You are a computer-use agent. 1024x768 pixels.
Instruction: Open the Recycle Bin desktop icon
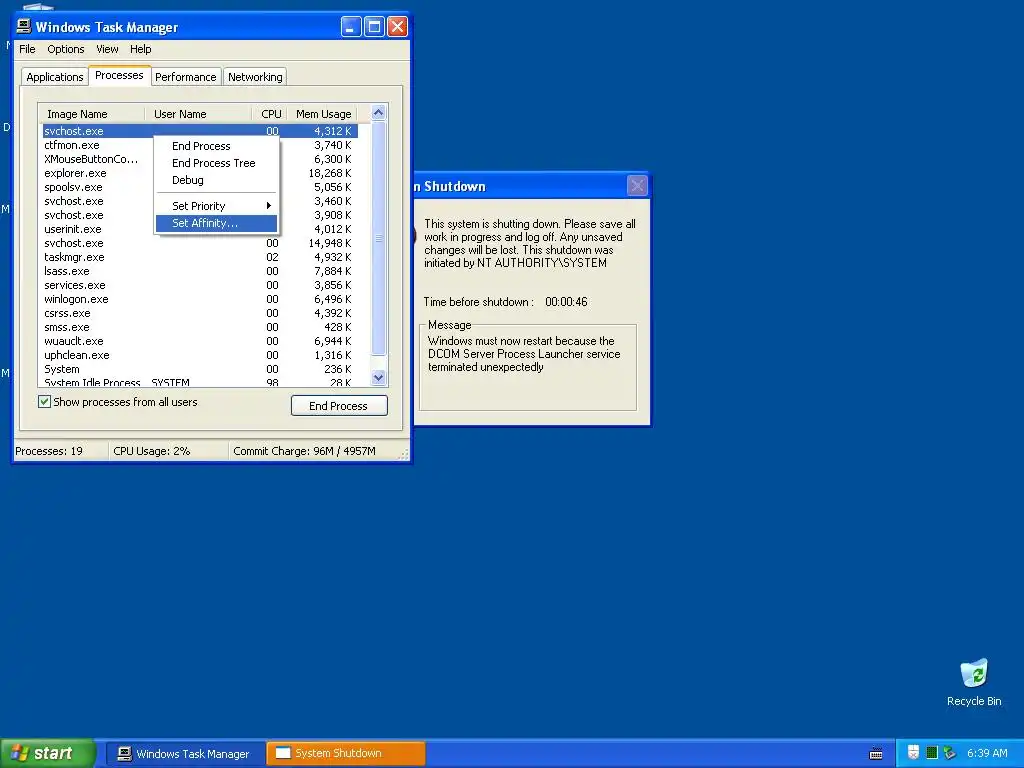point(974,683)
